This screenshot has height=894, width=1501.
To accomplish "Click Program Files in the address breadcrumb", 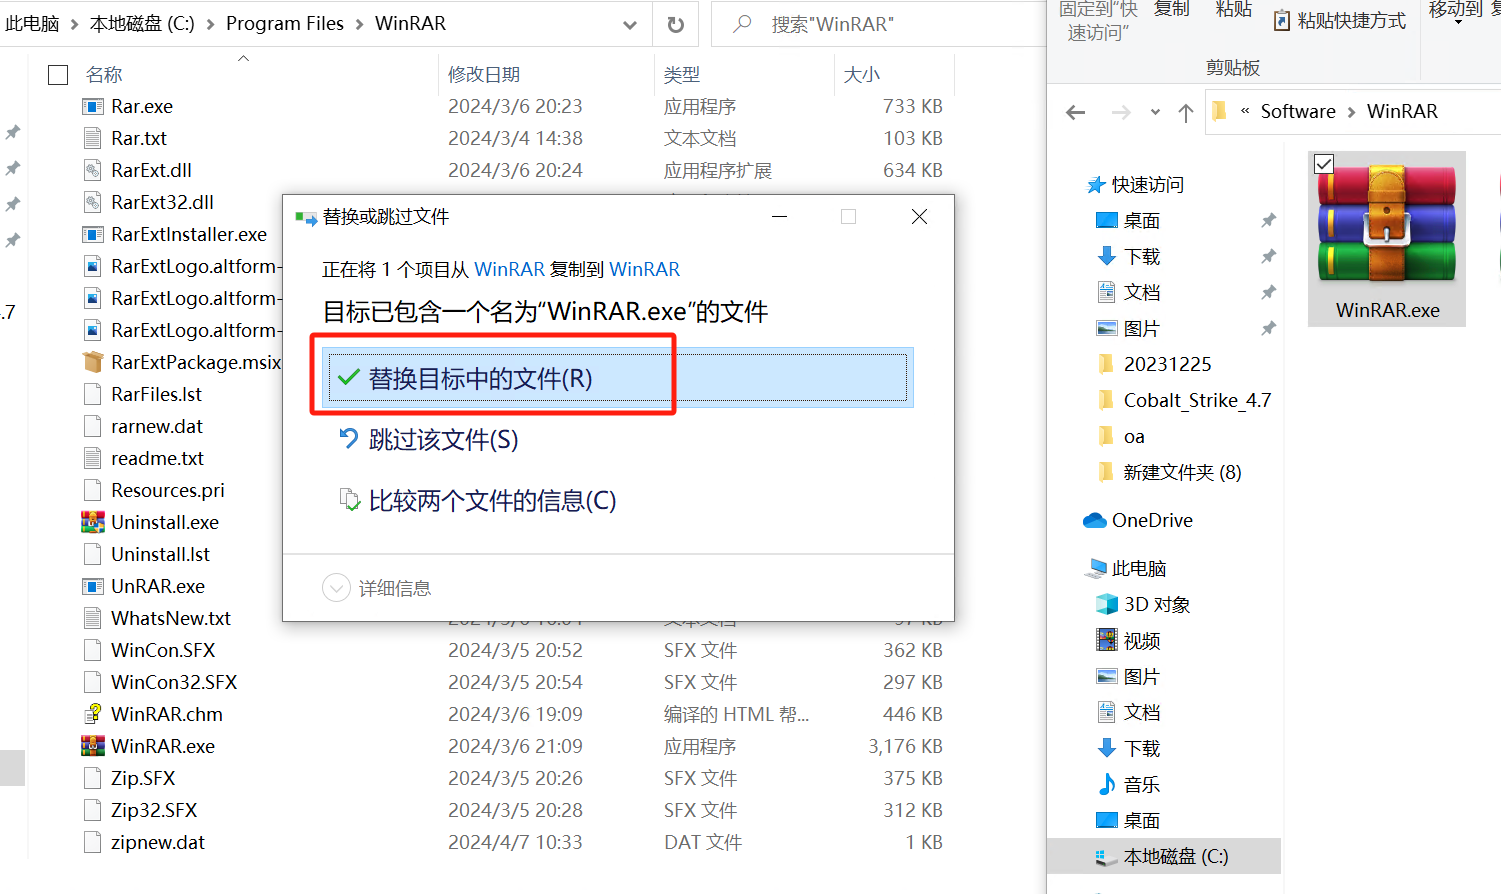I will (x=285, y=24).
